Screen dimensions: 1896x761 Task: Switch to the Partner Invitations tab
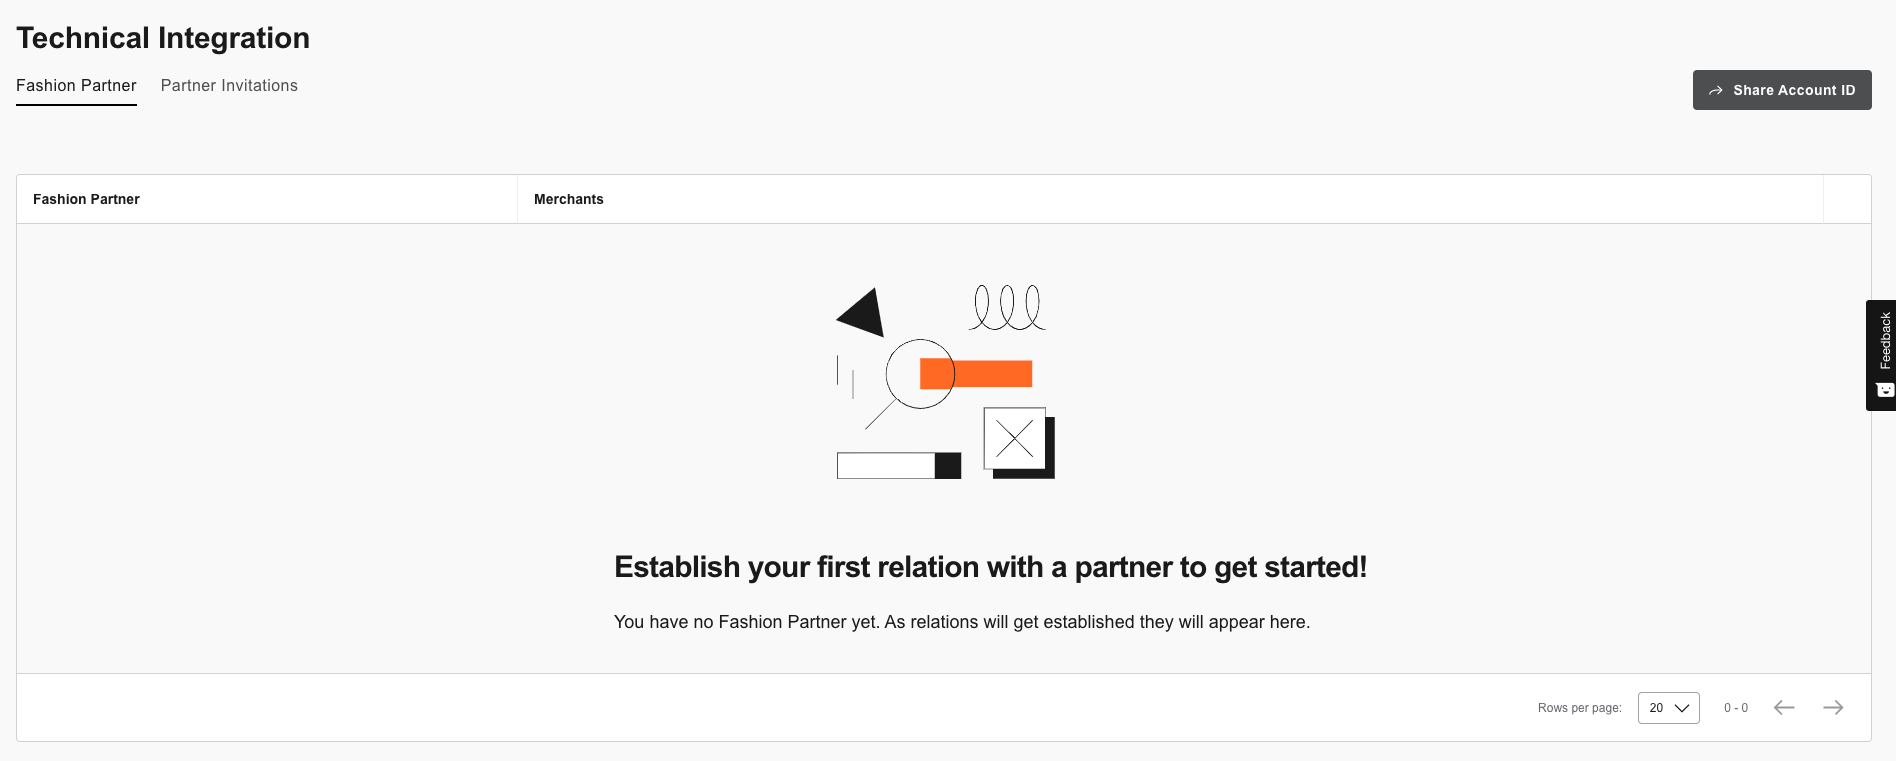tap(229, 86)
